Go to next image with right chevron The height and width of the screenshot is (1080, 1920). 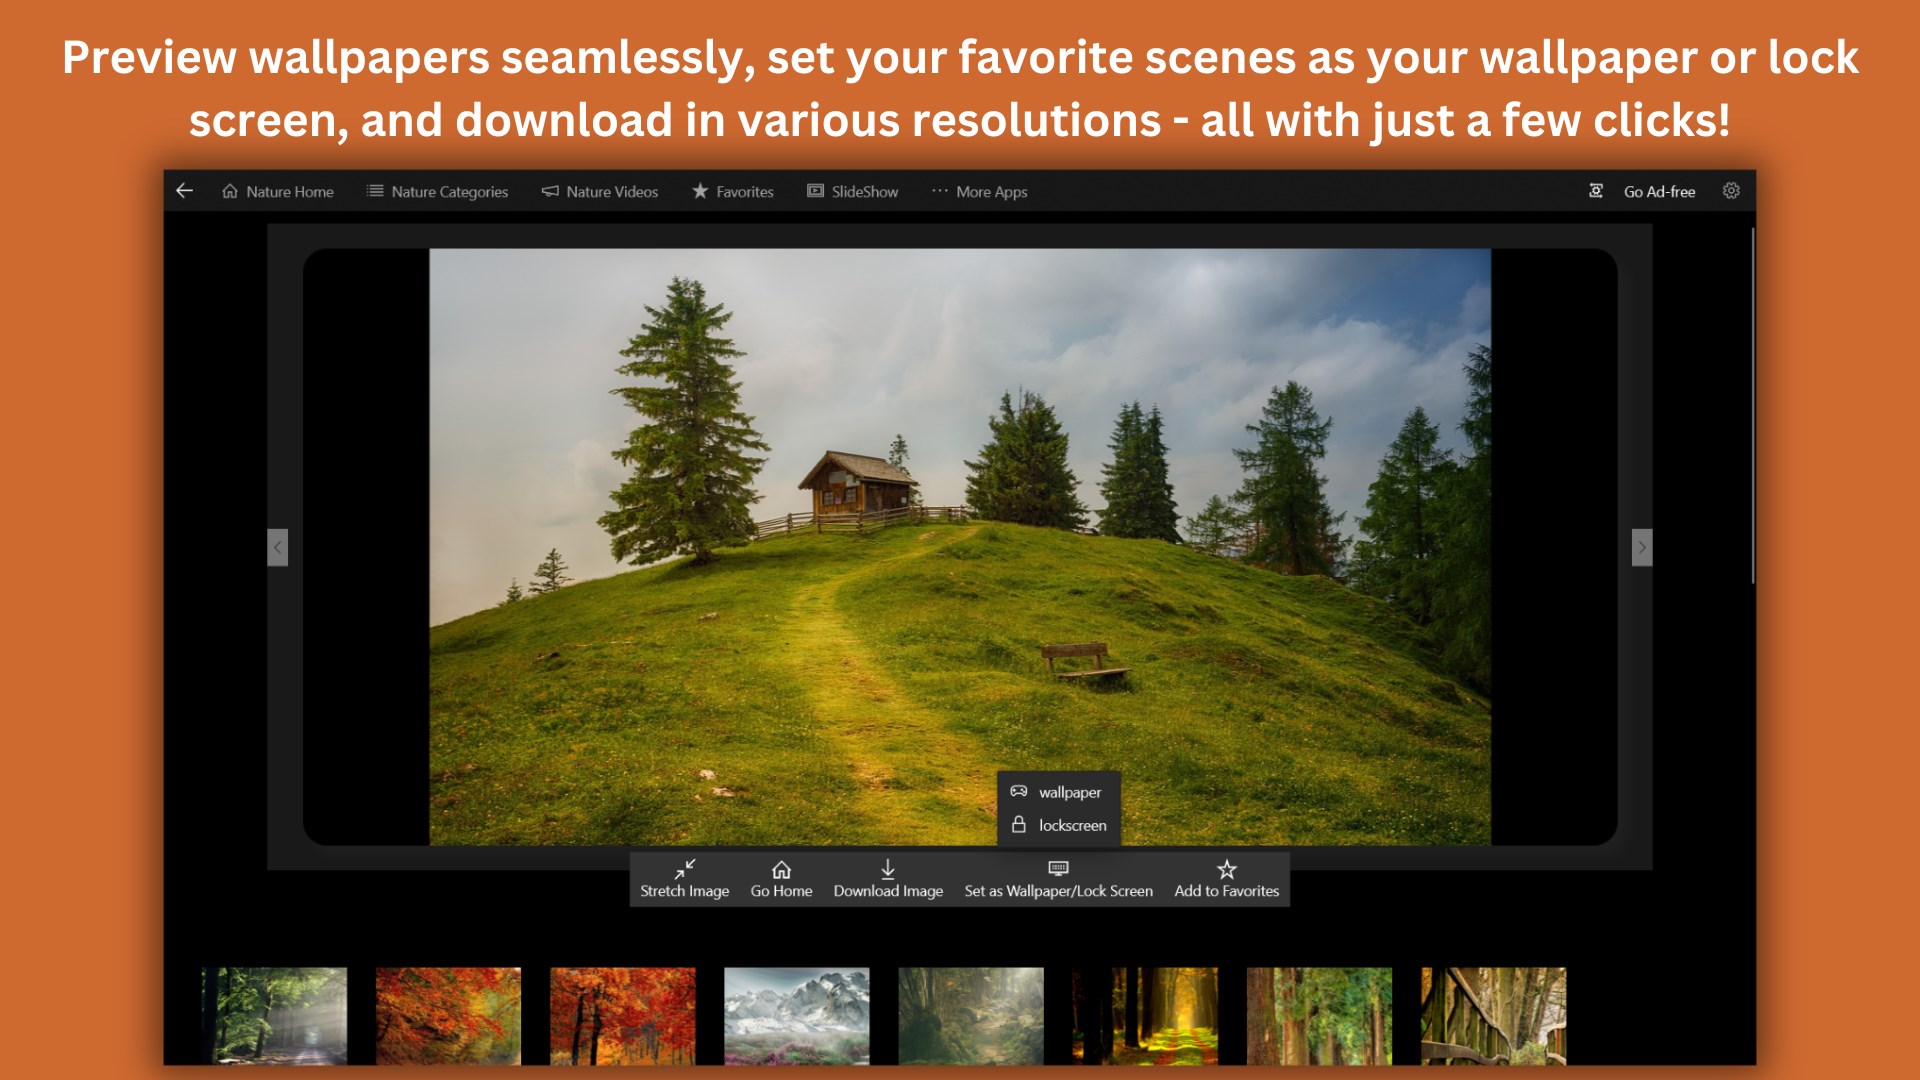1641,547
